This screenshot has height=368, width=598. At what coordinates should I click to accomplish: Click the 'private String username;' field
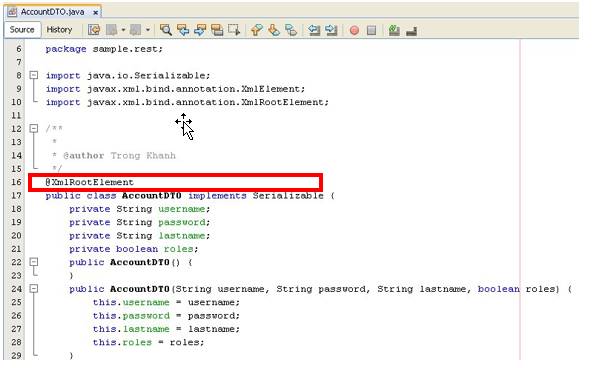click(140, 209)
